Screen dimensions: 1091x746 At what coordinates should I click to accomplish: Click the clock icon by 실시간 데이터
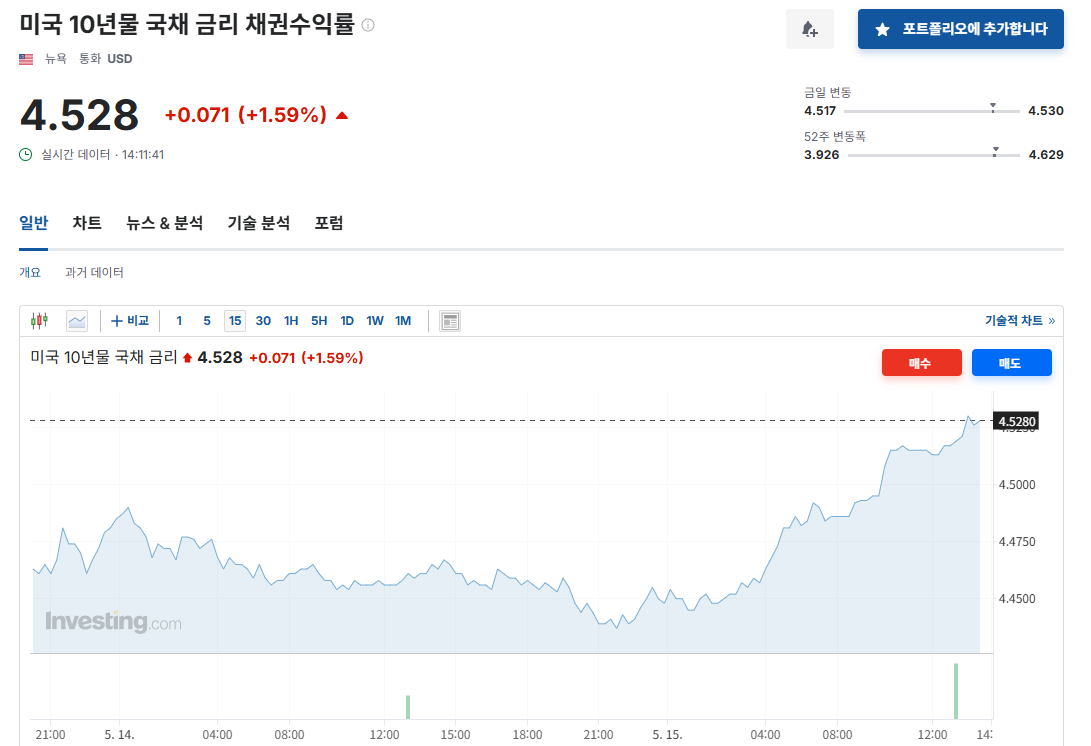pyautogui.click(x=26, y=154)
